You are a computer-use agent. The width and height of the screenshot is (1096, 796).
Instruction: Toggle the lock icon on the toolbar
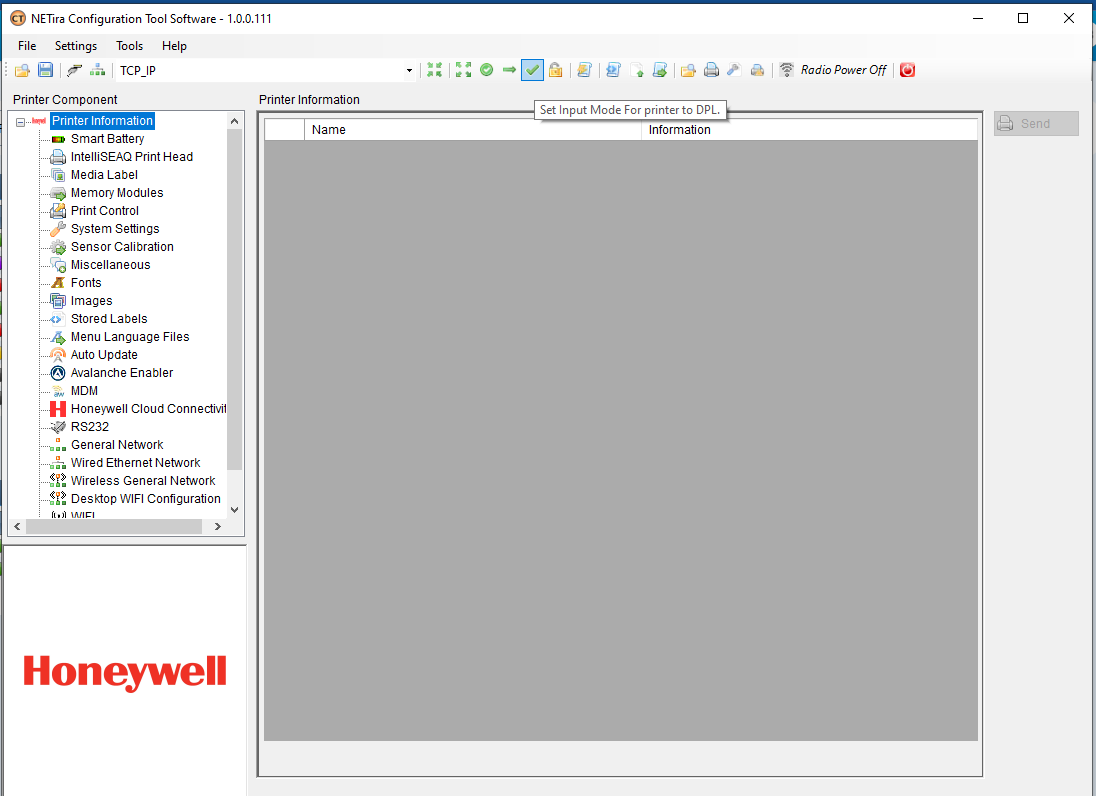(557, 70)
